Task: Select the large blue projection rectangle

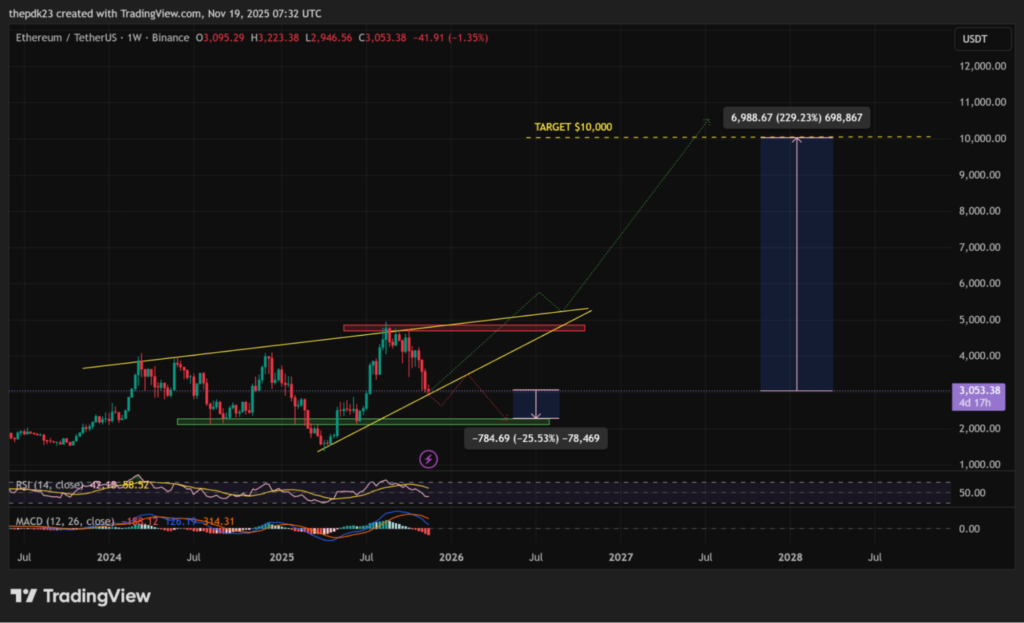Action: [796, 264]
